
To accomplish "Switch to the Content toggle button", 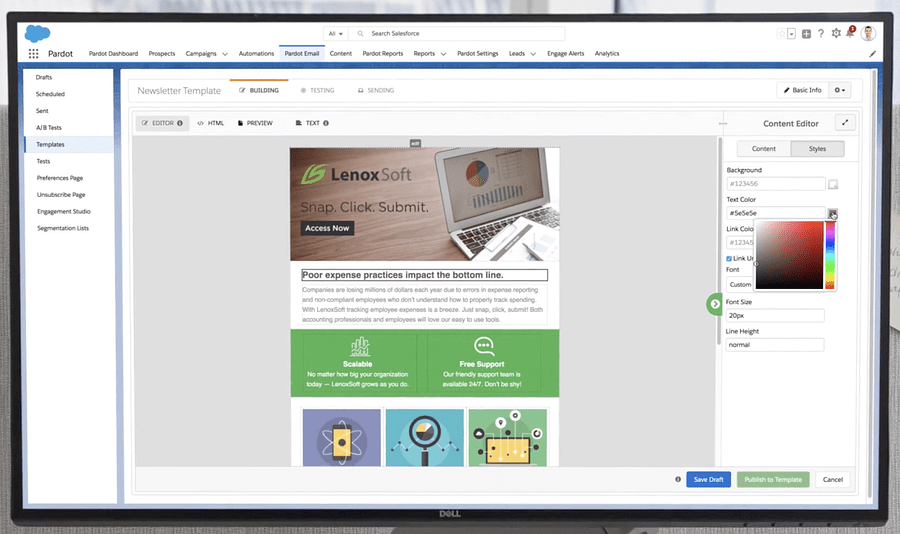I will [763, 149].
